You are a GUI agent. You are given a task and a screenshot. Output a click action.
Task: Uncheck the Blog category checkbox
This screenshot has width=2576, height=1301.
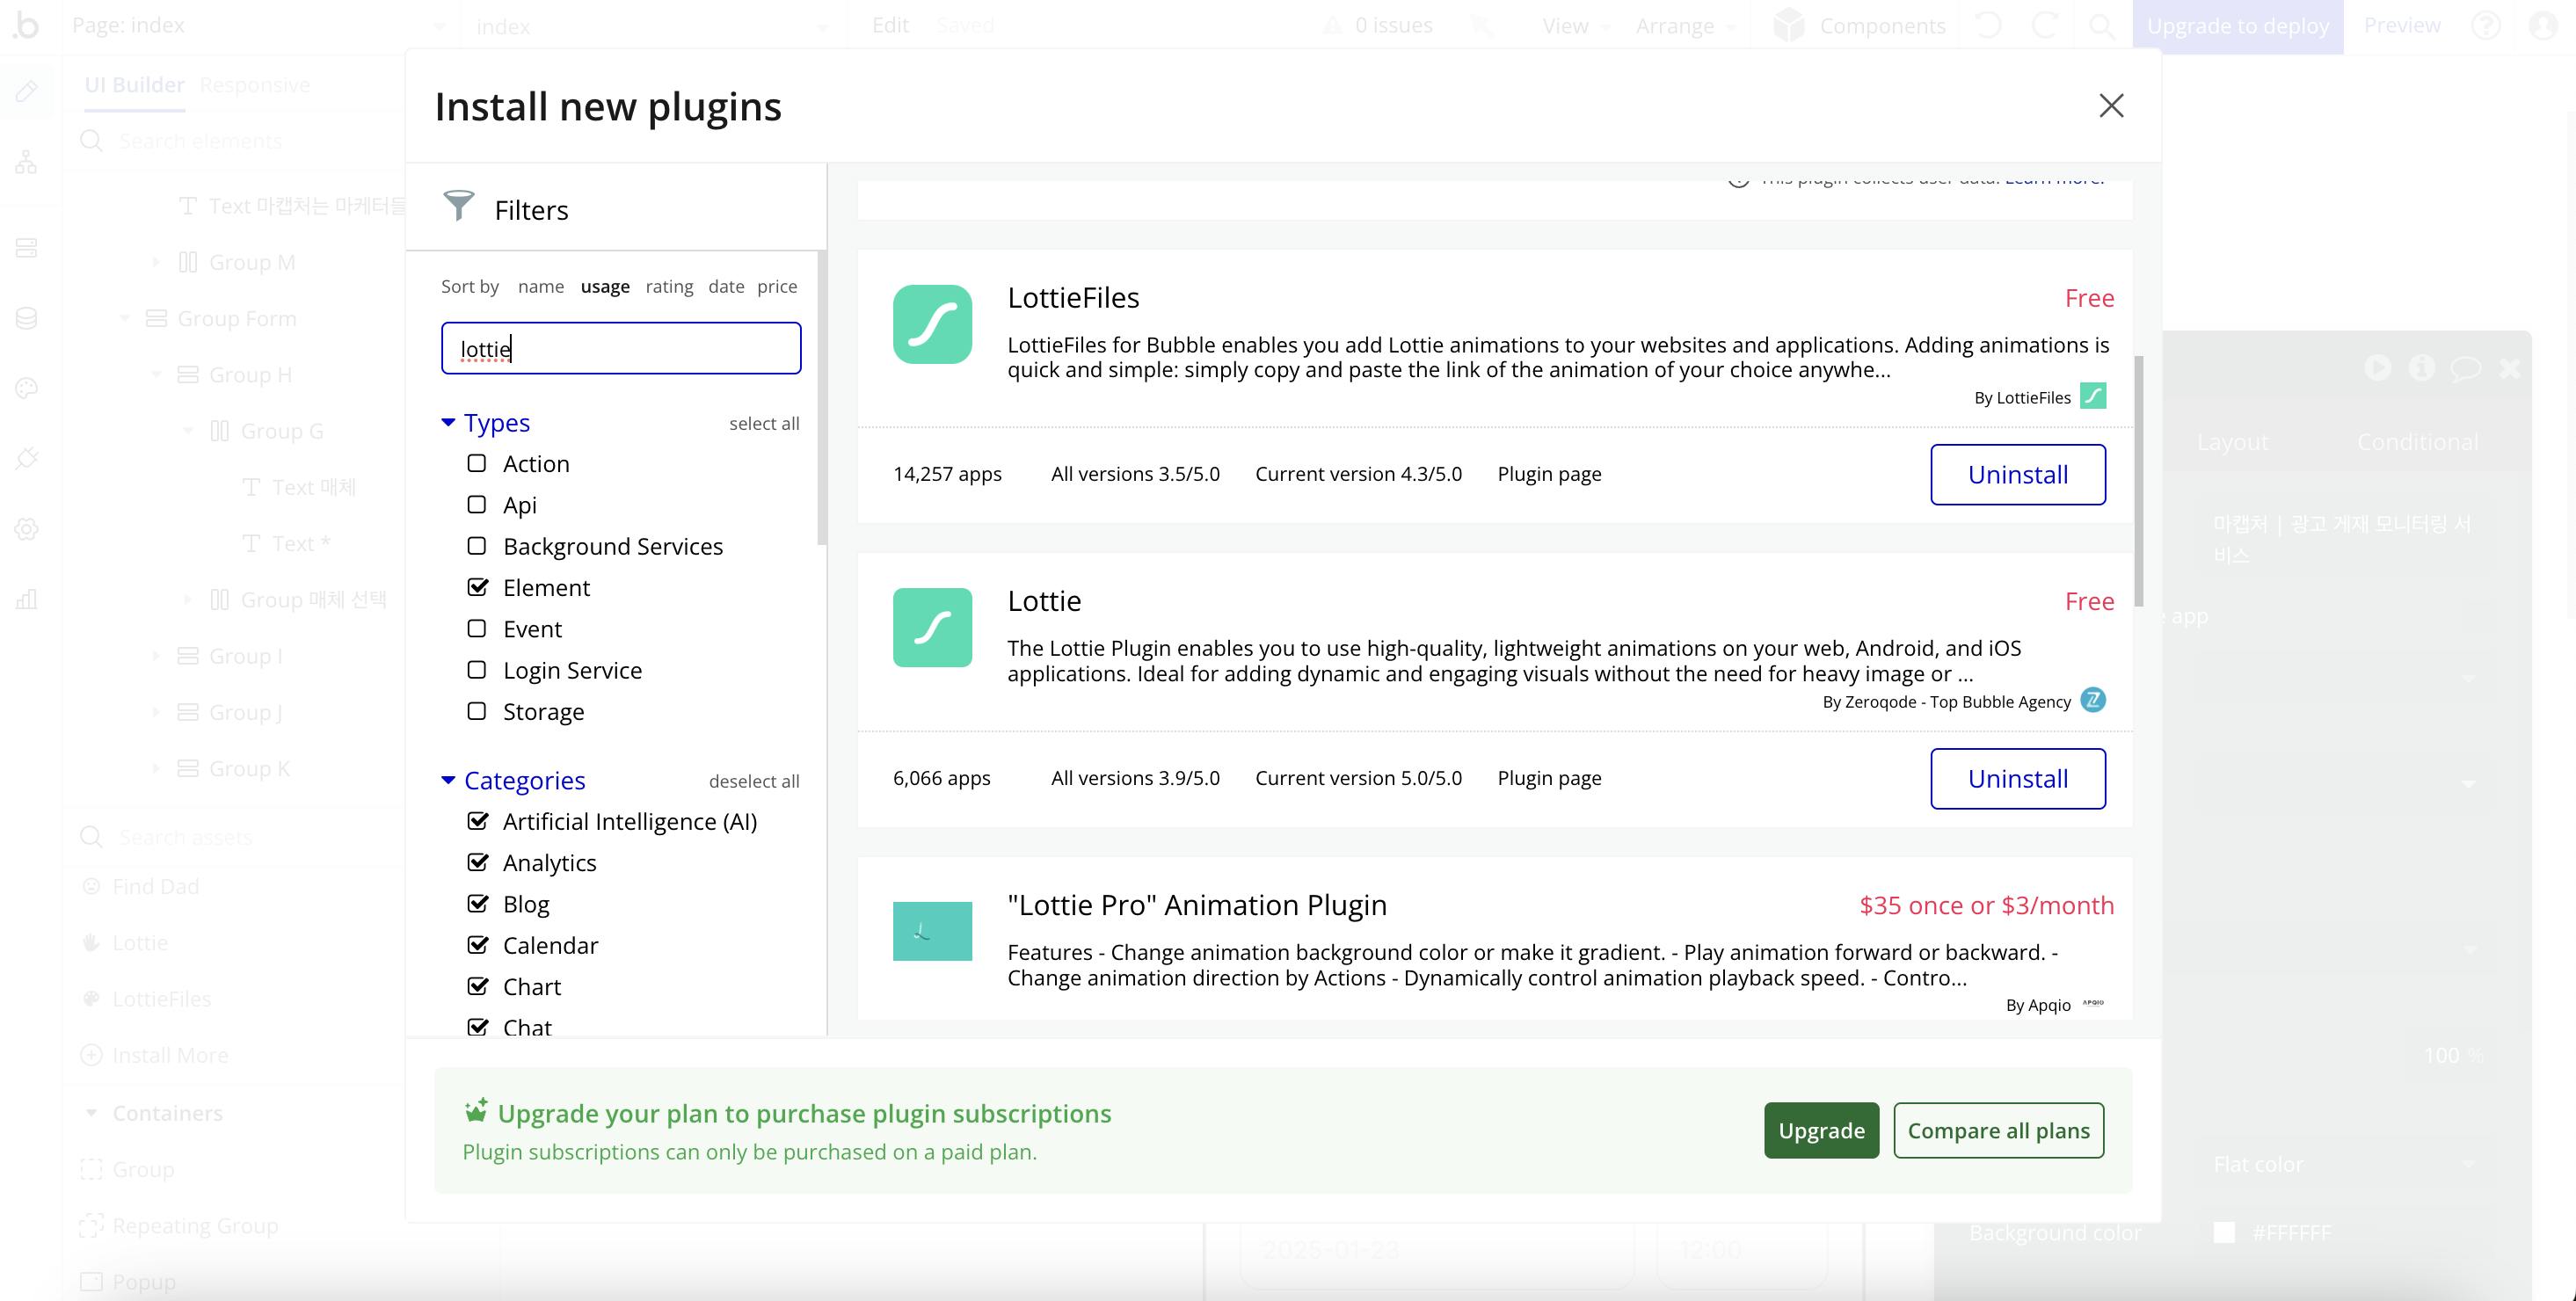click(478, 903)
